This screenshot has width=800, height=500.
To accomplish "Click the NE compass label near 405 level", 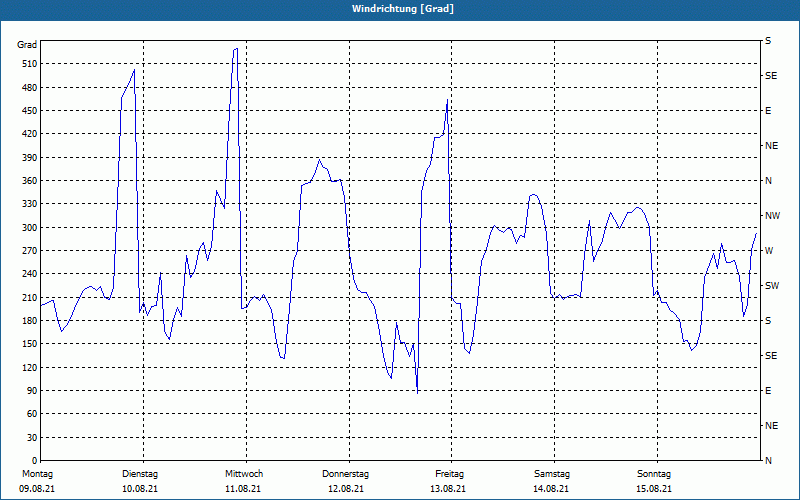I will [772, 146].
